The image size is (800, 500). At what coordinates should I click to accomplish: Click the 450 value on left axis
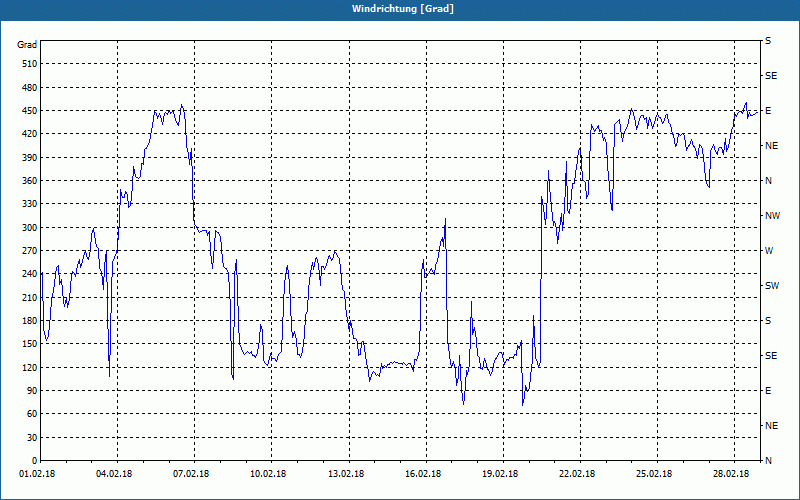click(30, 111)
